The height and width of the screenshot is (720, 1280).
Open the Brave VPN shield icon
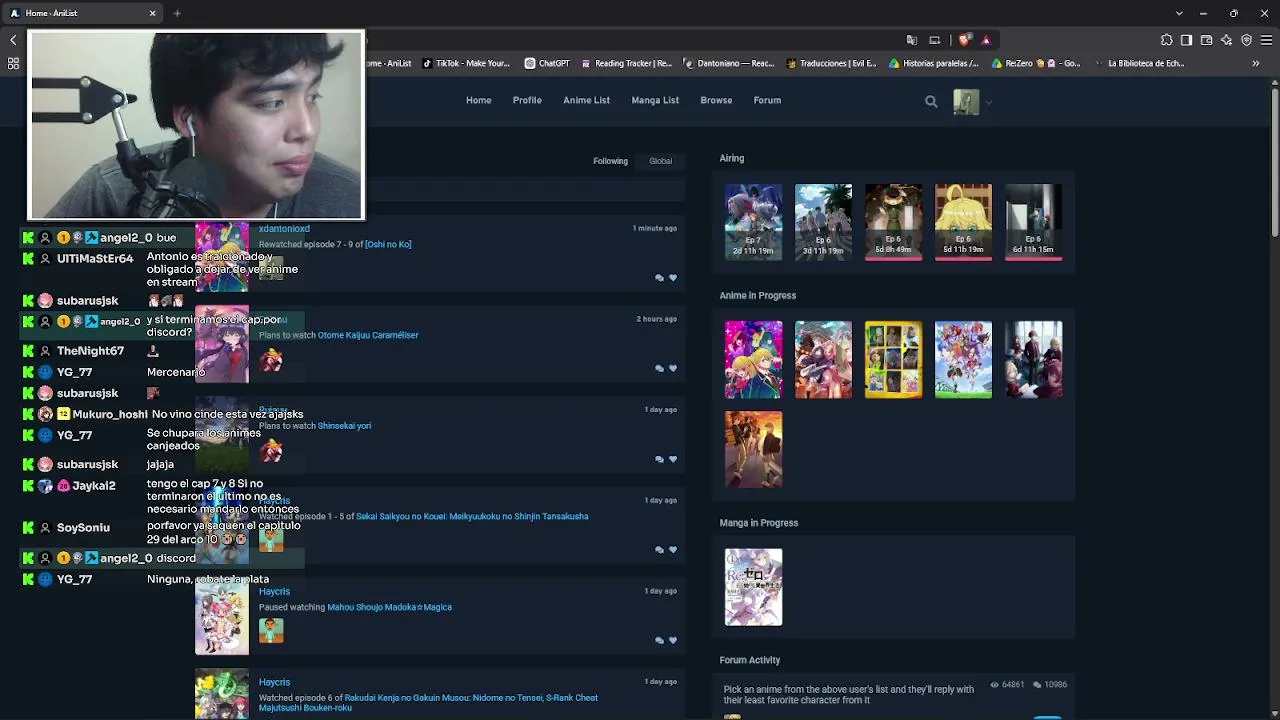tap(1246, 40)
